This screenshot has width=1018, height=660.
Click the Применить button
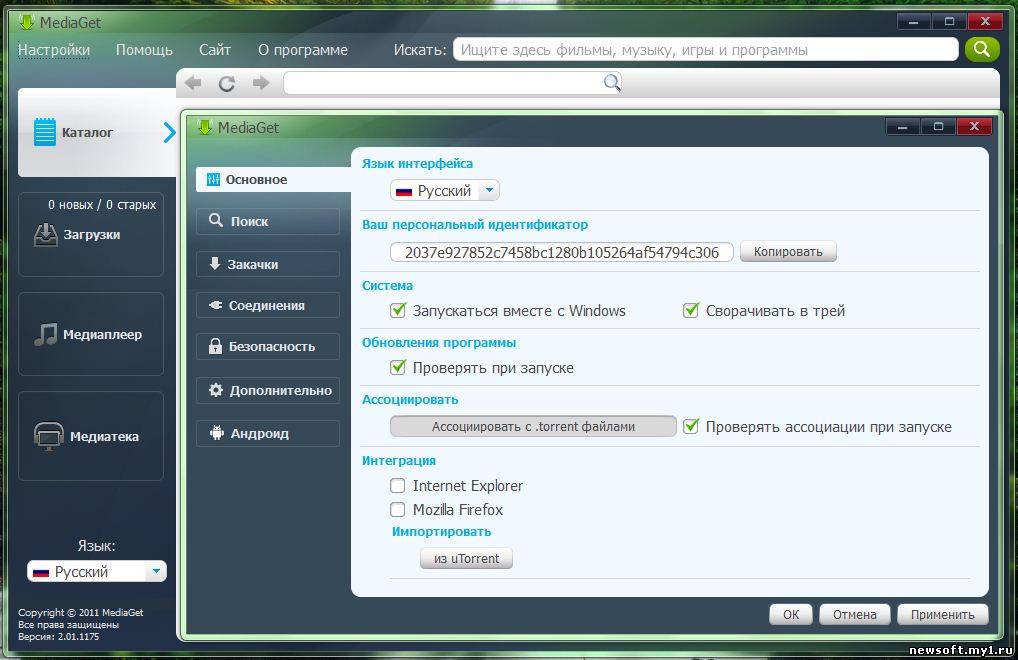coord(942,615)
